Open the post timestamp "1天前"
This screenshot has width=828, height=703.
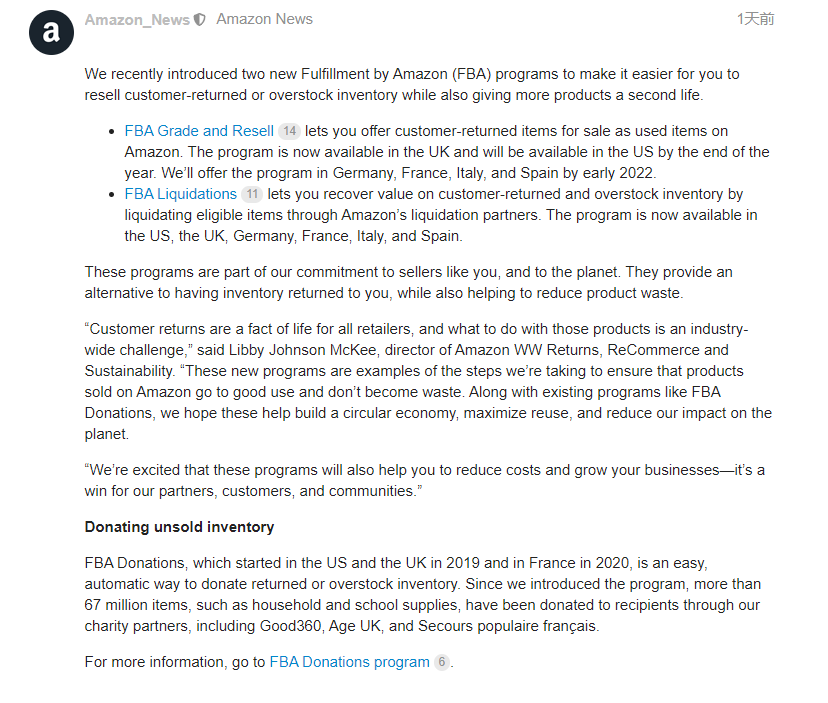[755, 19]
